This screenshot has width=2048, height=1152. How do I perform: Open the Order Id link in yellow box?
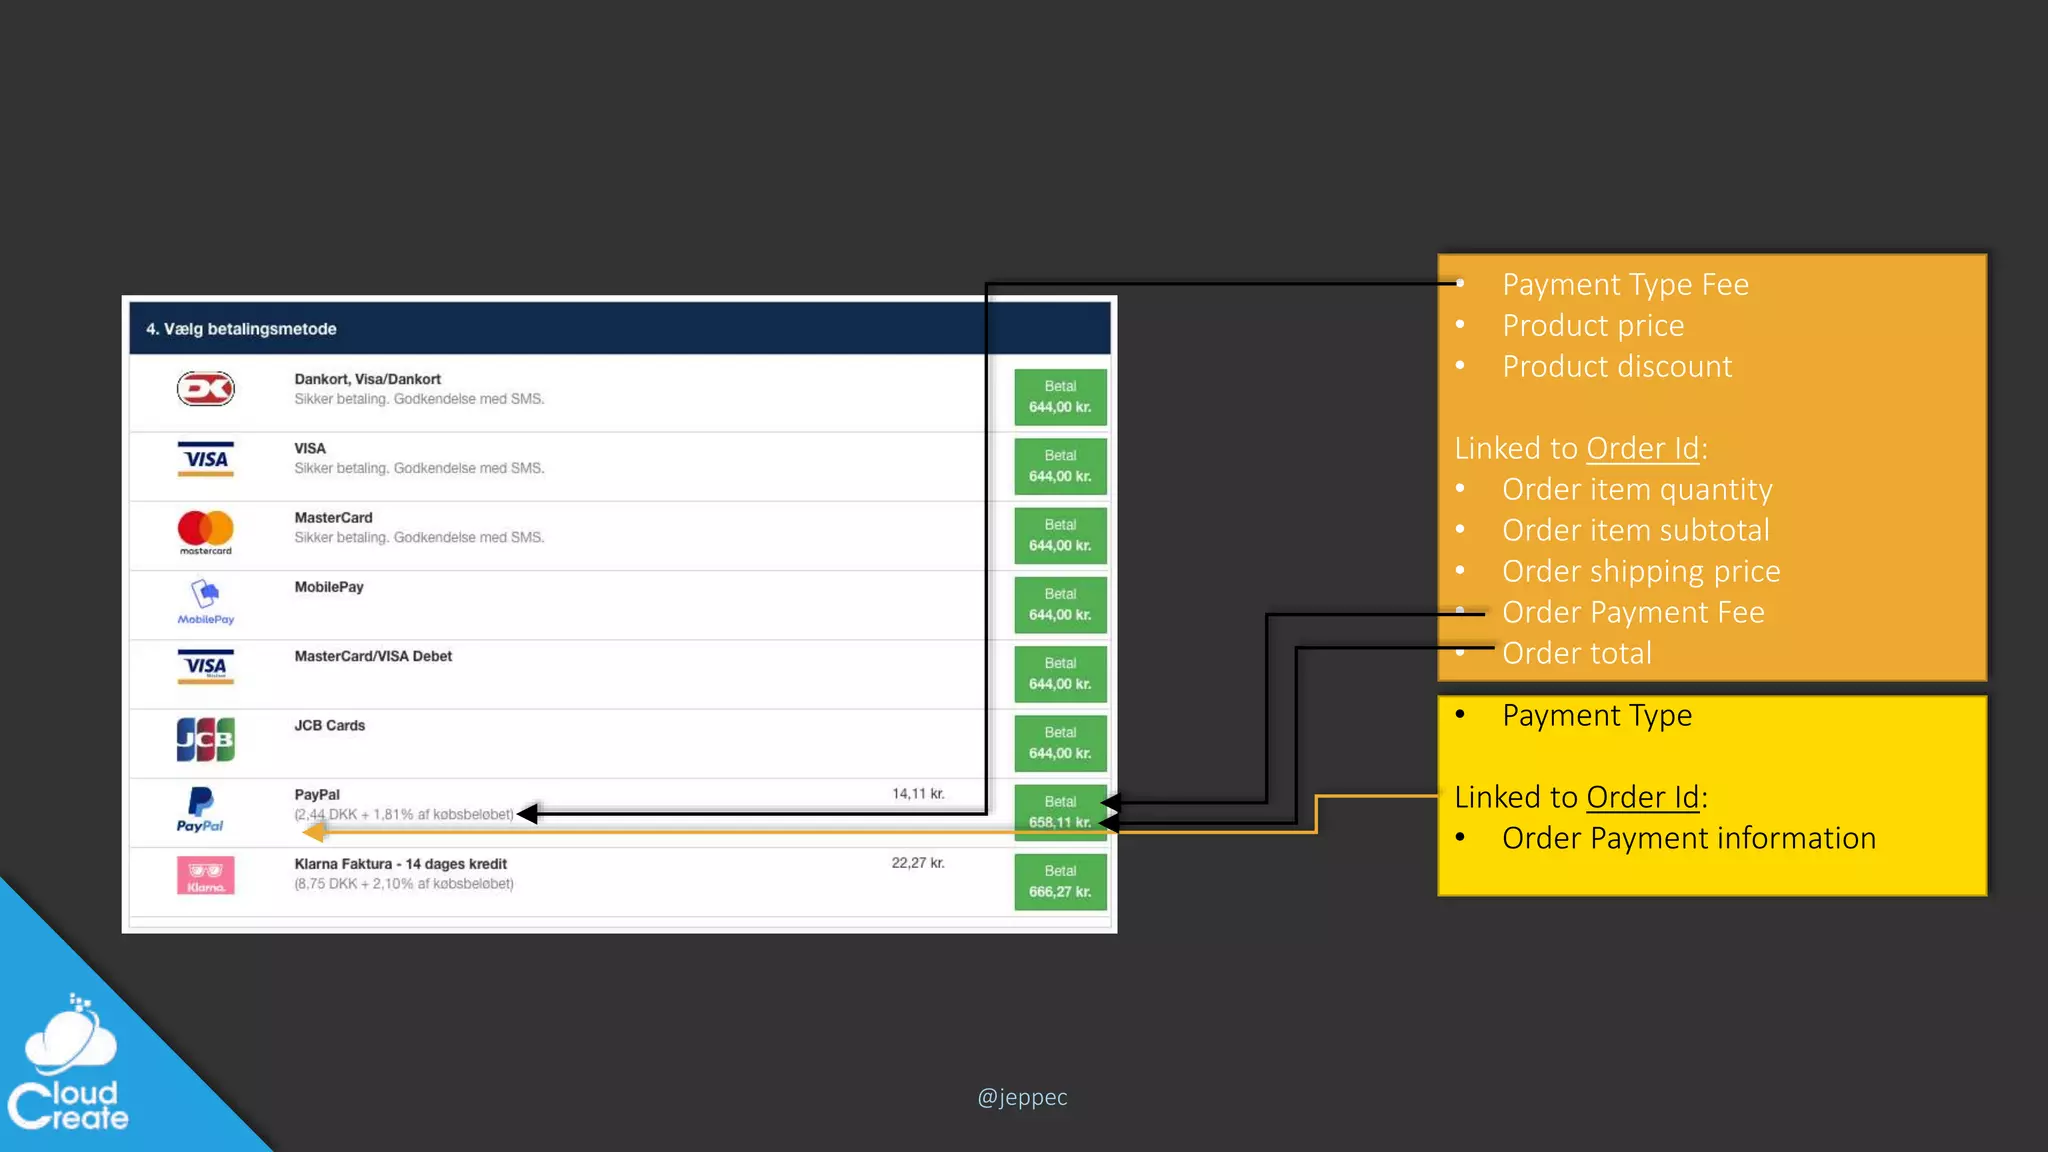(1642, 797)
